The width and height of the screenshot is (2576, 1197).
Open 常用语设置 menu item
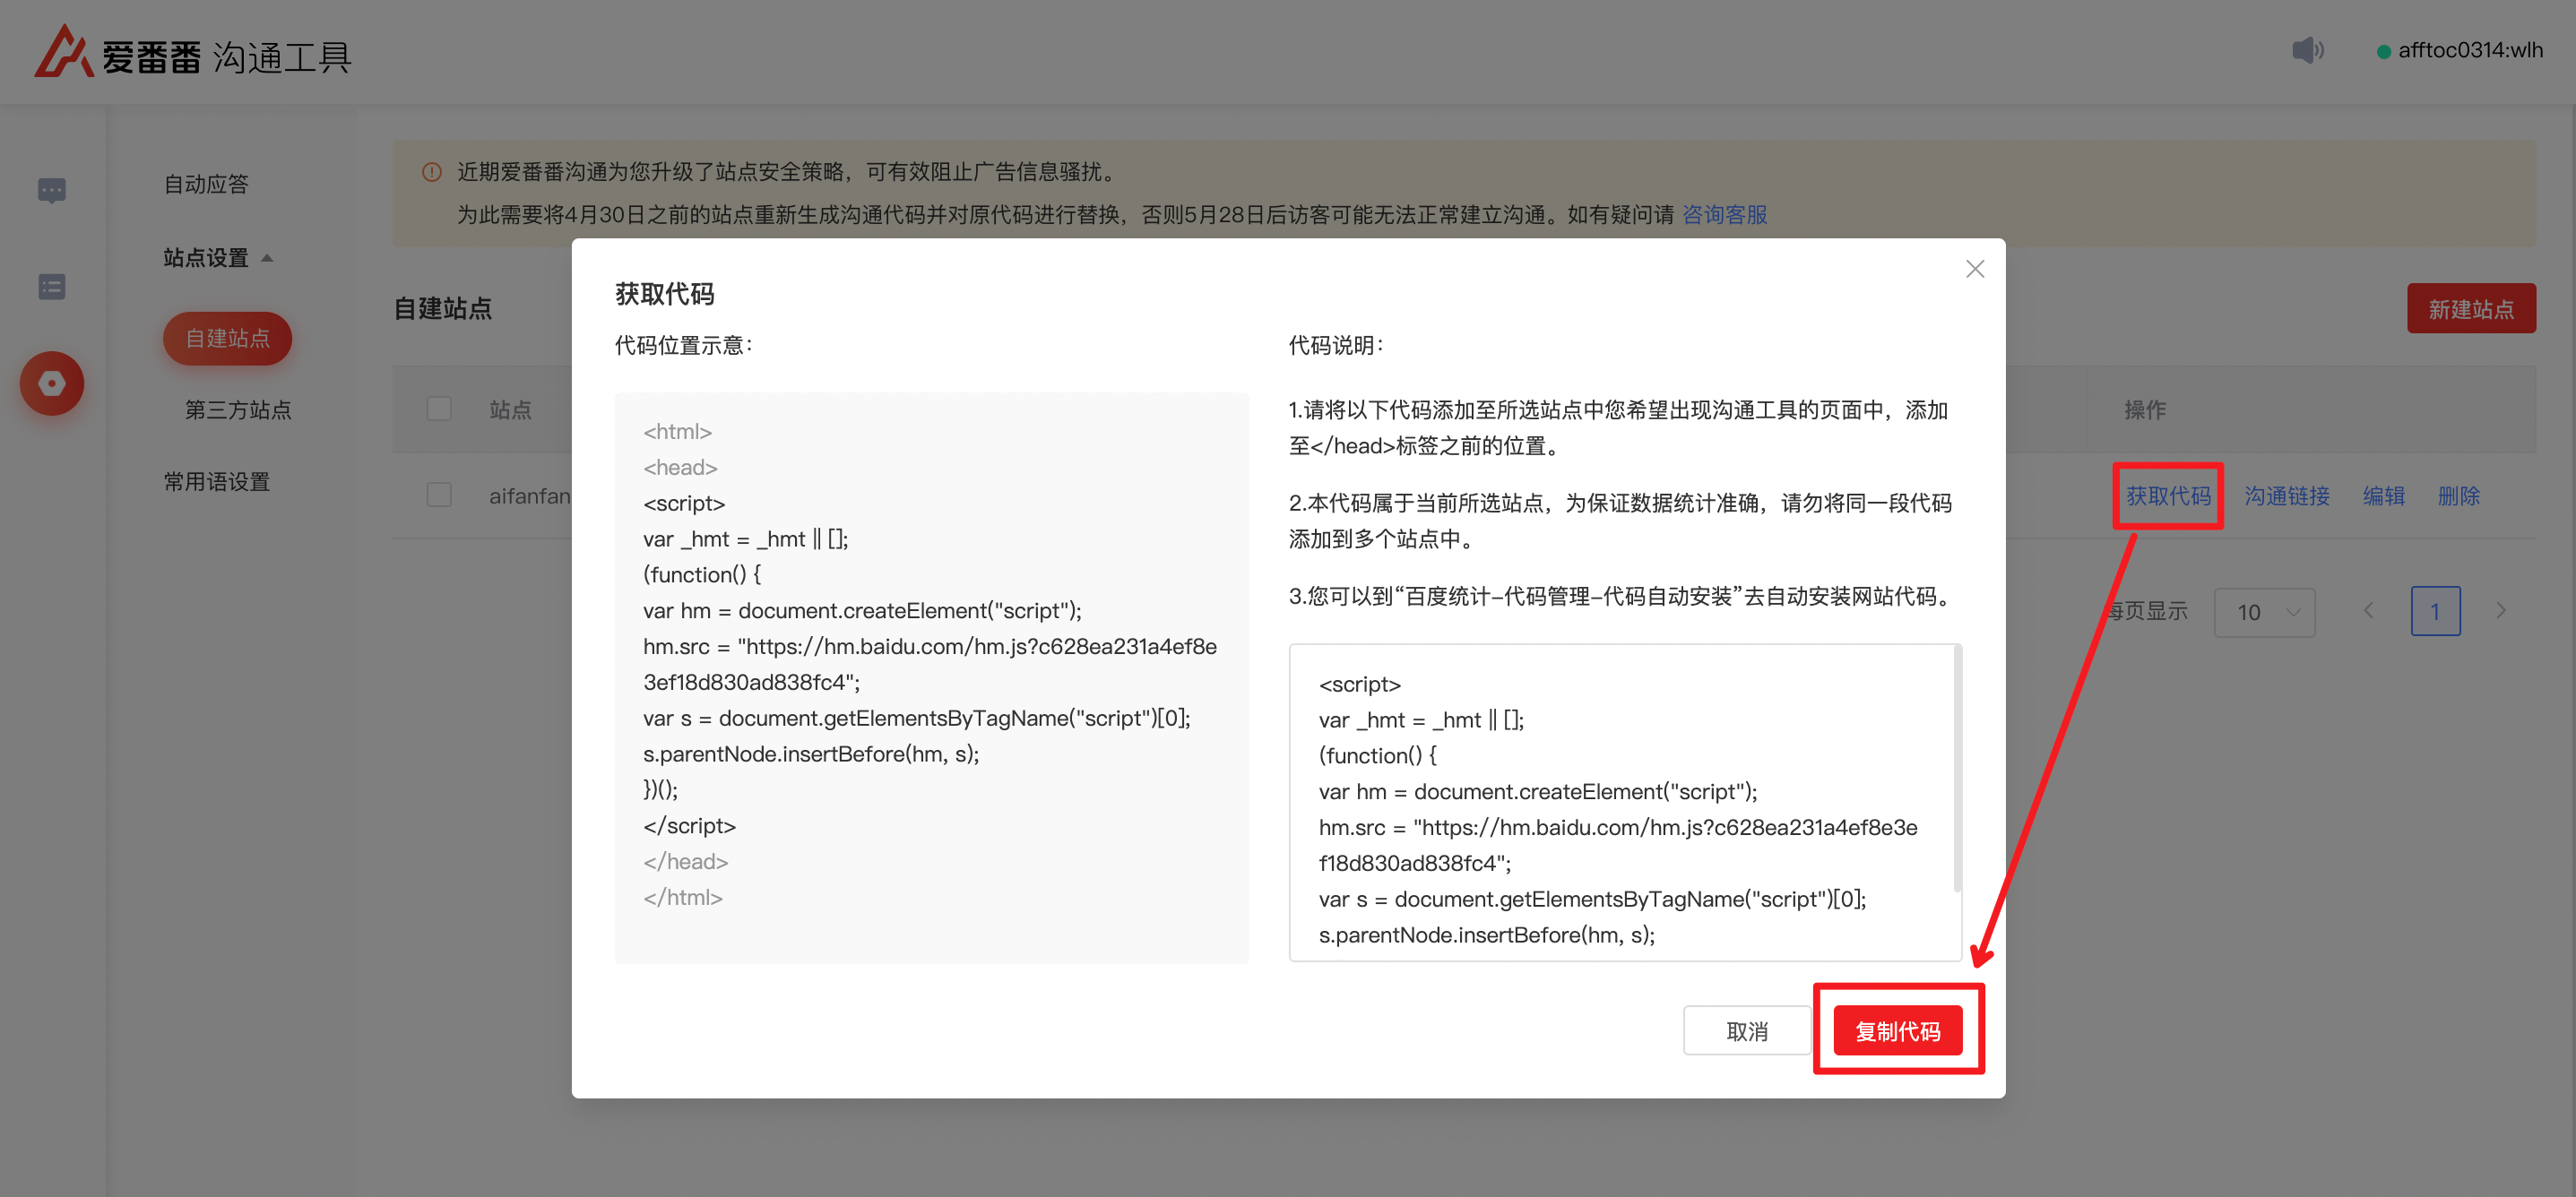click(217, 482)
